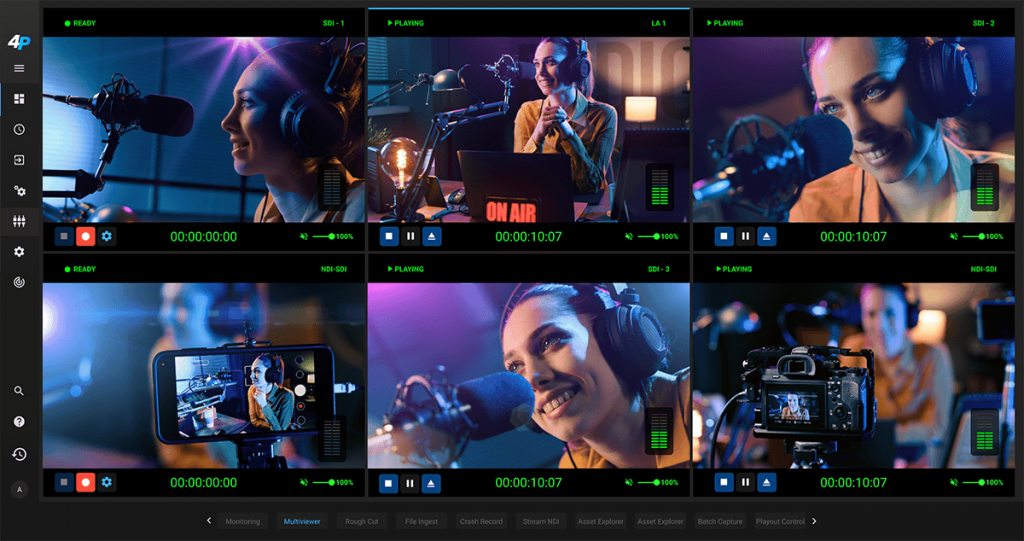This screenshot has width=1024, height=541.
Task: Mute audio on the LA 1 channel
Action: [629, 237]
